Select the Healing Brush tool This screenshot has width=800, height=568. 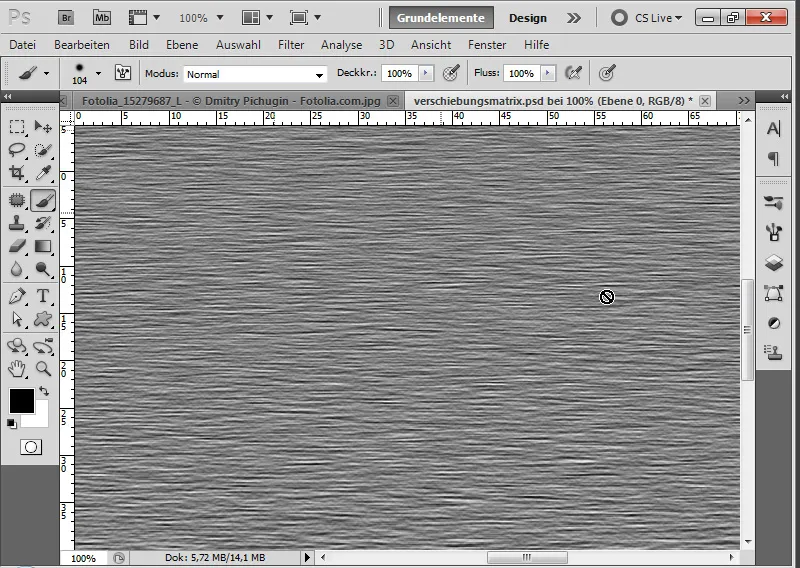point(17,200)
